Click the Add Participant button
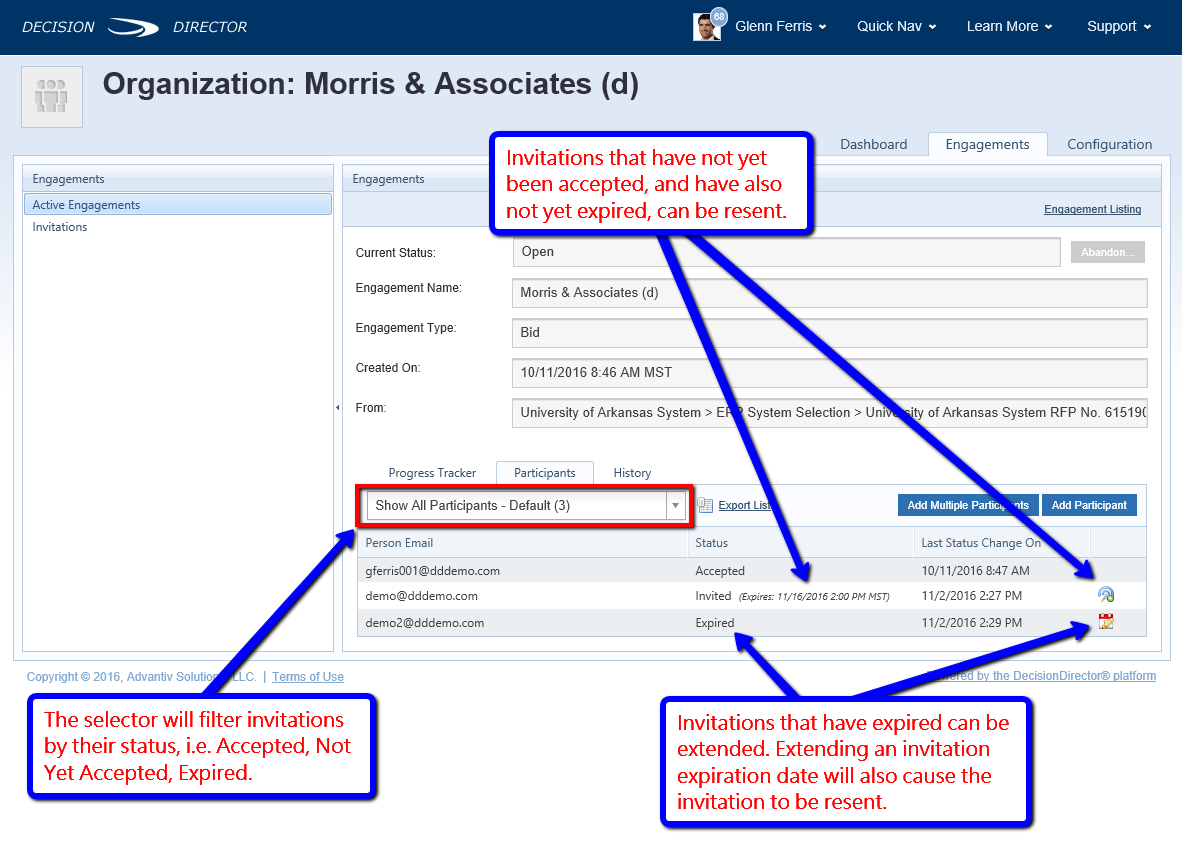Image resolution: width=1182 pixels, height=857 pixels. (1089, 505)
